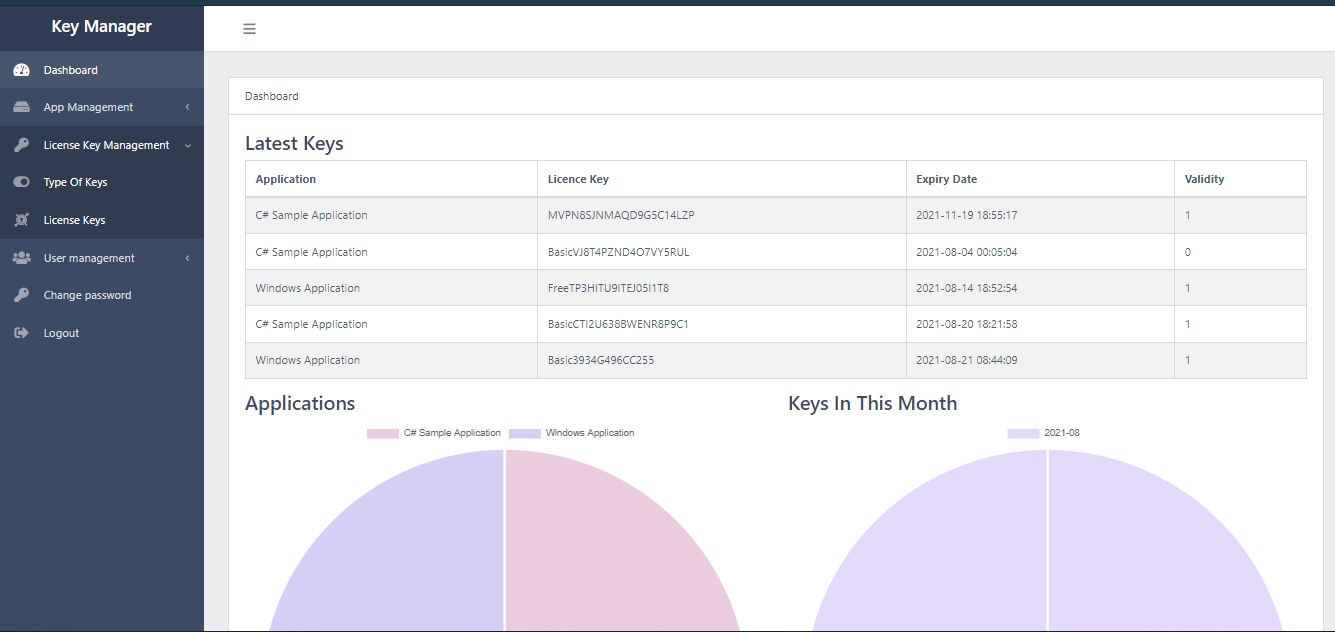Click the Logout arrow icon
Viewport: 1335px width, 632px height.
[21, 333]
